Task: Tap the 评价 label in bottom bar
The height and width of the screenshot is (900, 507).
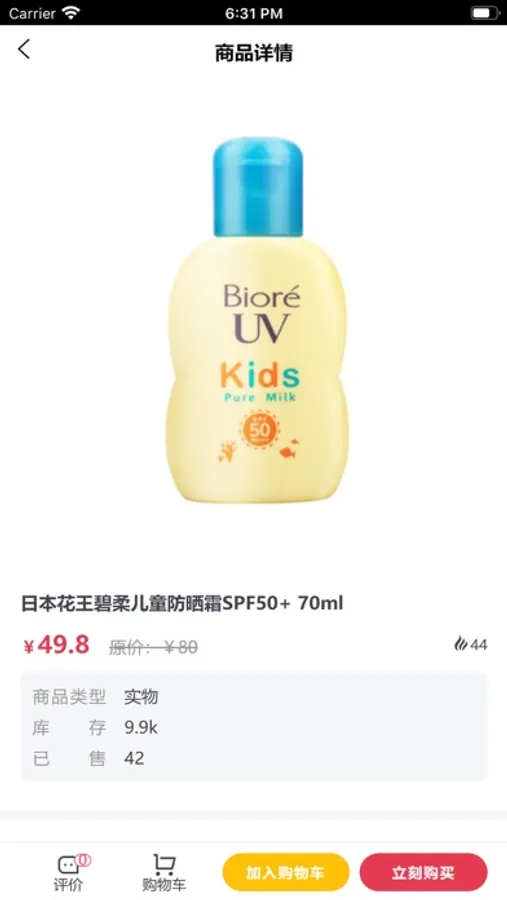Action: tap(68, 885)
